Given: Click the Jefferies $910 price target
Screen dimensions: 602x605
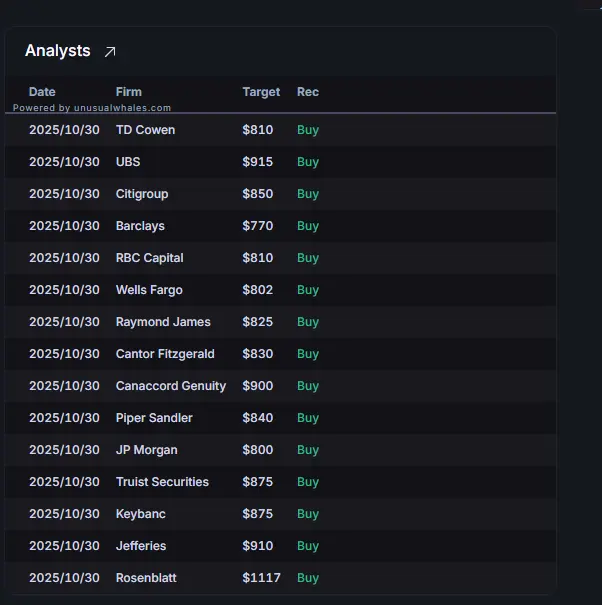Looking at the screenshot, I should (x=257, y=546).
